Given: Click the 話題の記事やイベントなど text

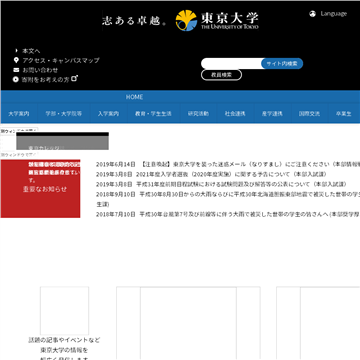Looking at the screenshot, I should coord(64,340).
